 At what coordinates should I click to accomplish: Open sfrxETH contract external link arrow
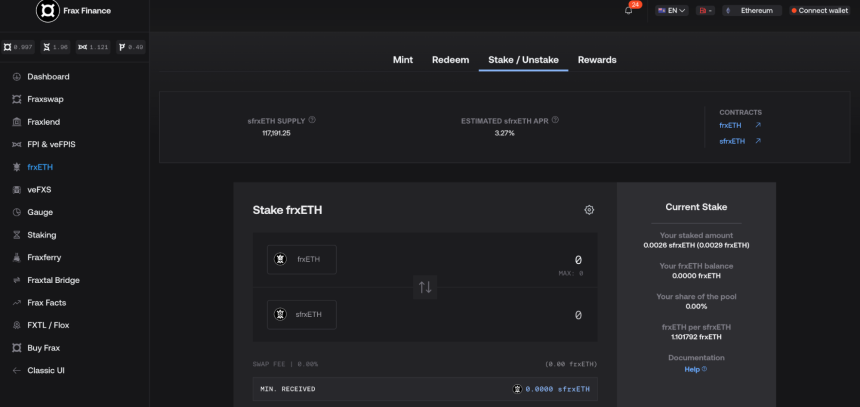click(758, 141)
